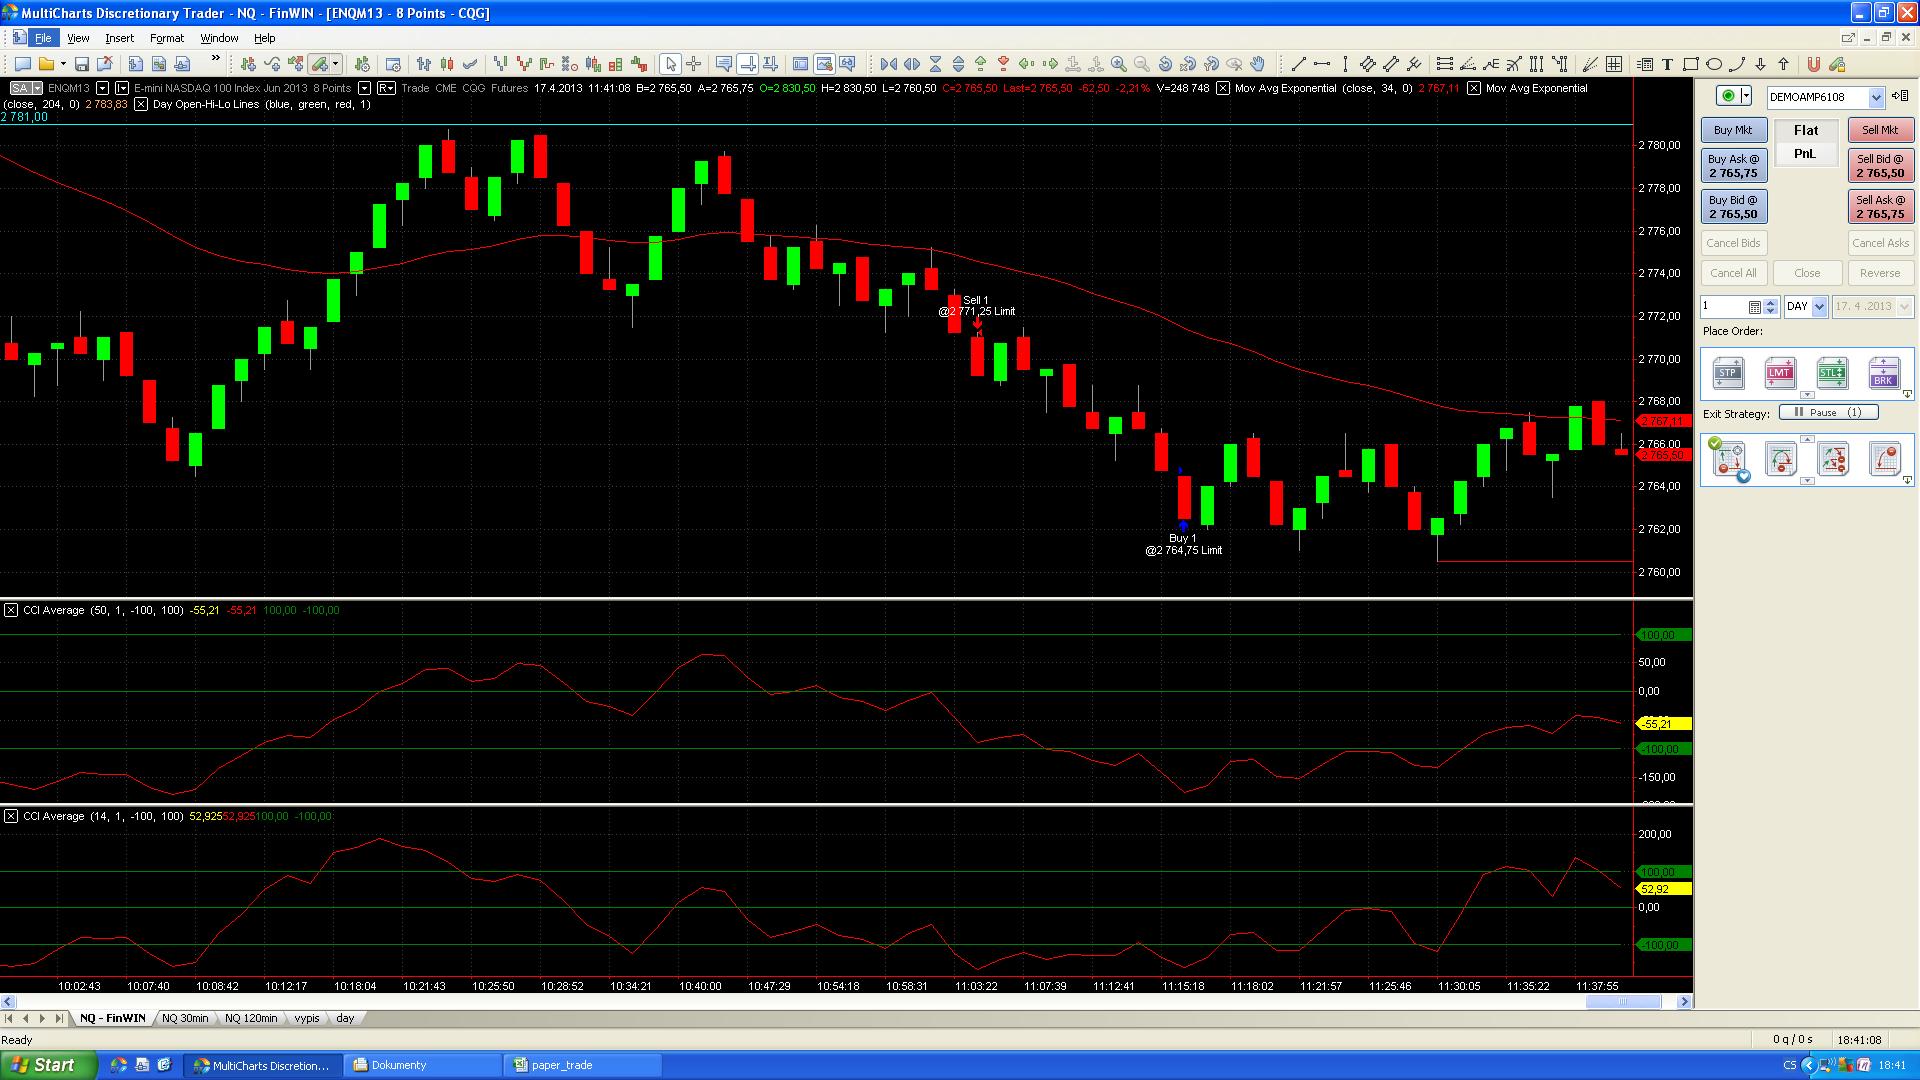The width and height of the screenshot is (1920, 1080).
Task: Select the crosshair pointer tool
Action: tap(693, 65)
